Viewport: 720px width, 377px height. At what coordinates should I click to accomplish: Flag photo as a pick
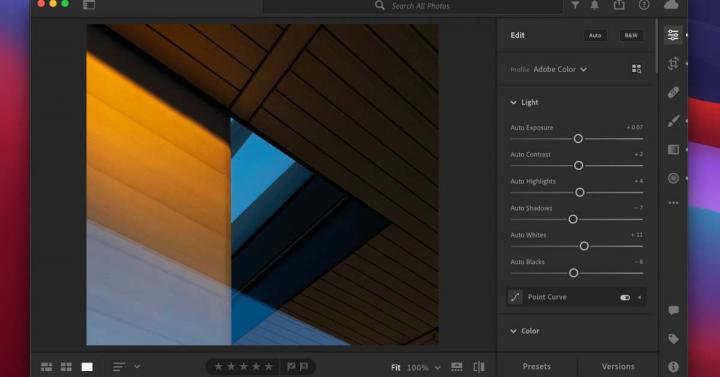tap(291, 366)
